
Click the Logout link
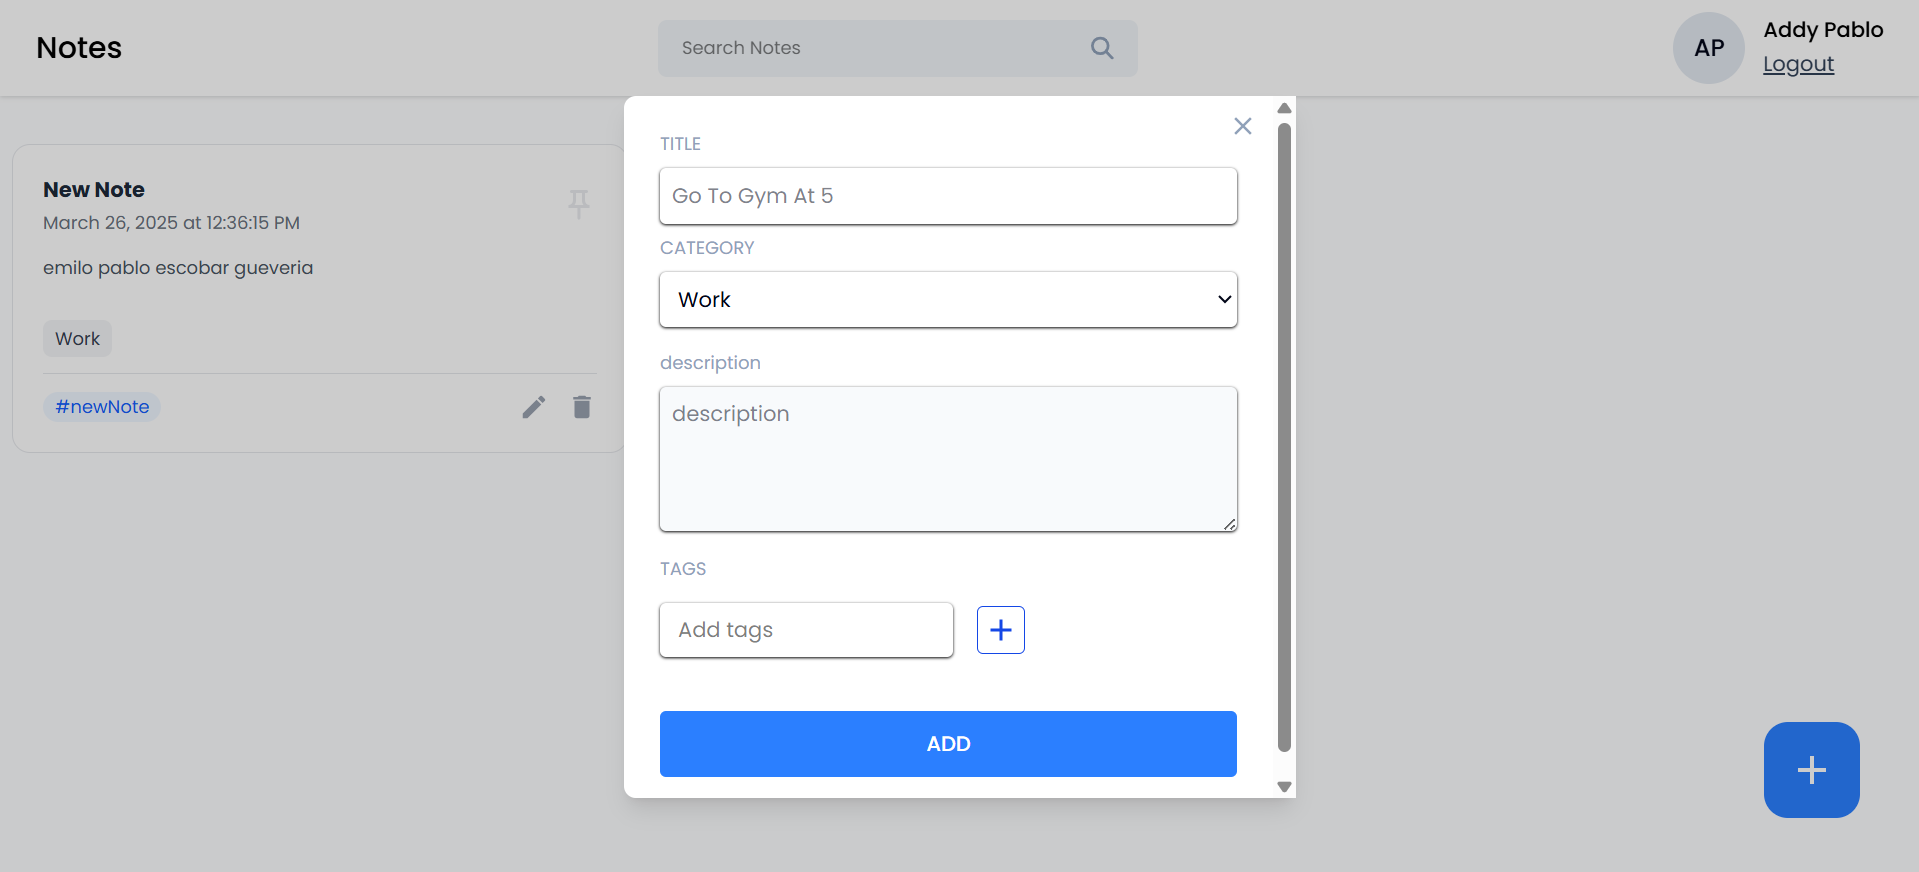pos(1798,64)
